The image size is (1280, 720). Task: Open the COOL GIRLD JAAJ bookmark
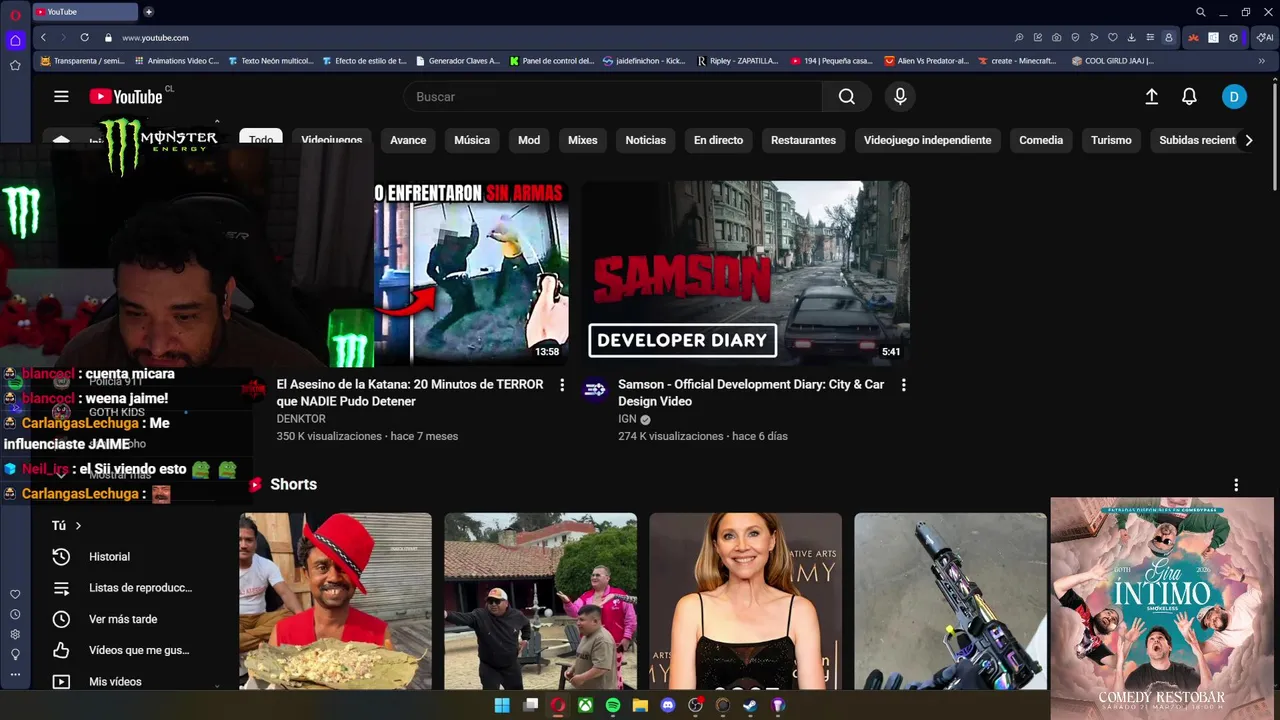[x=1113, y=61]
